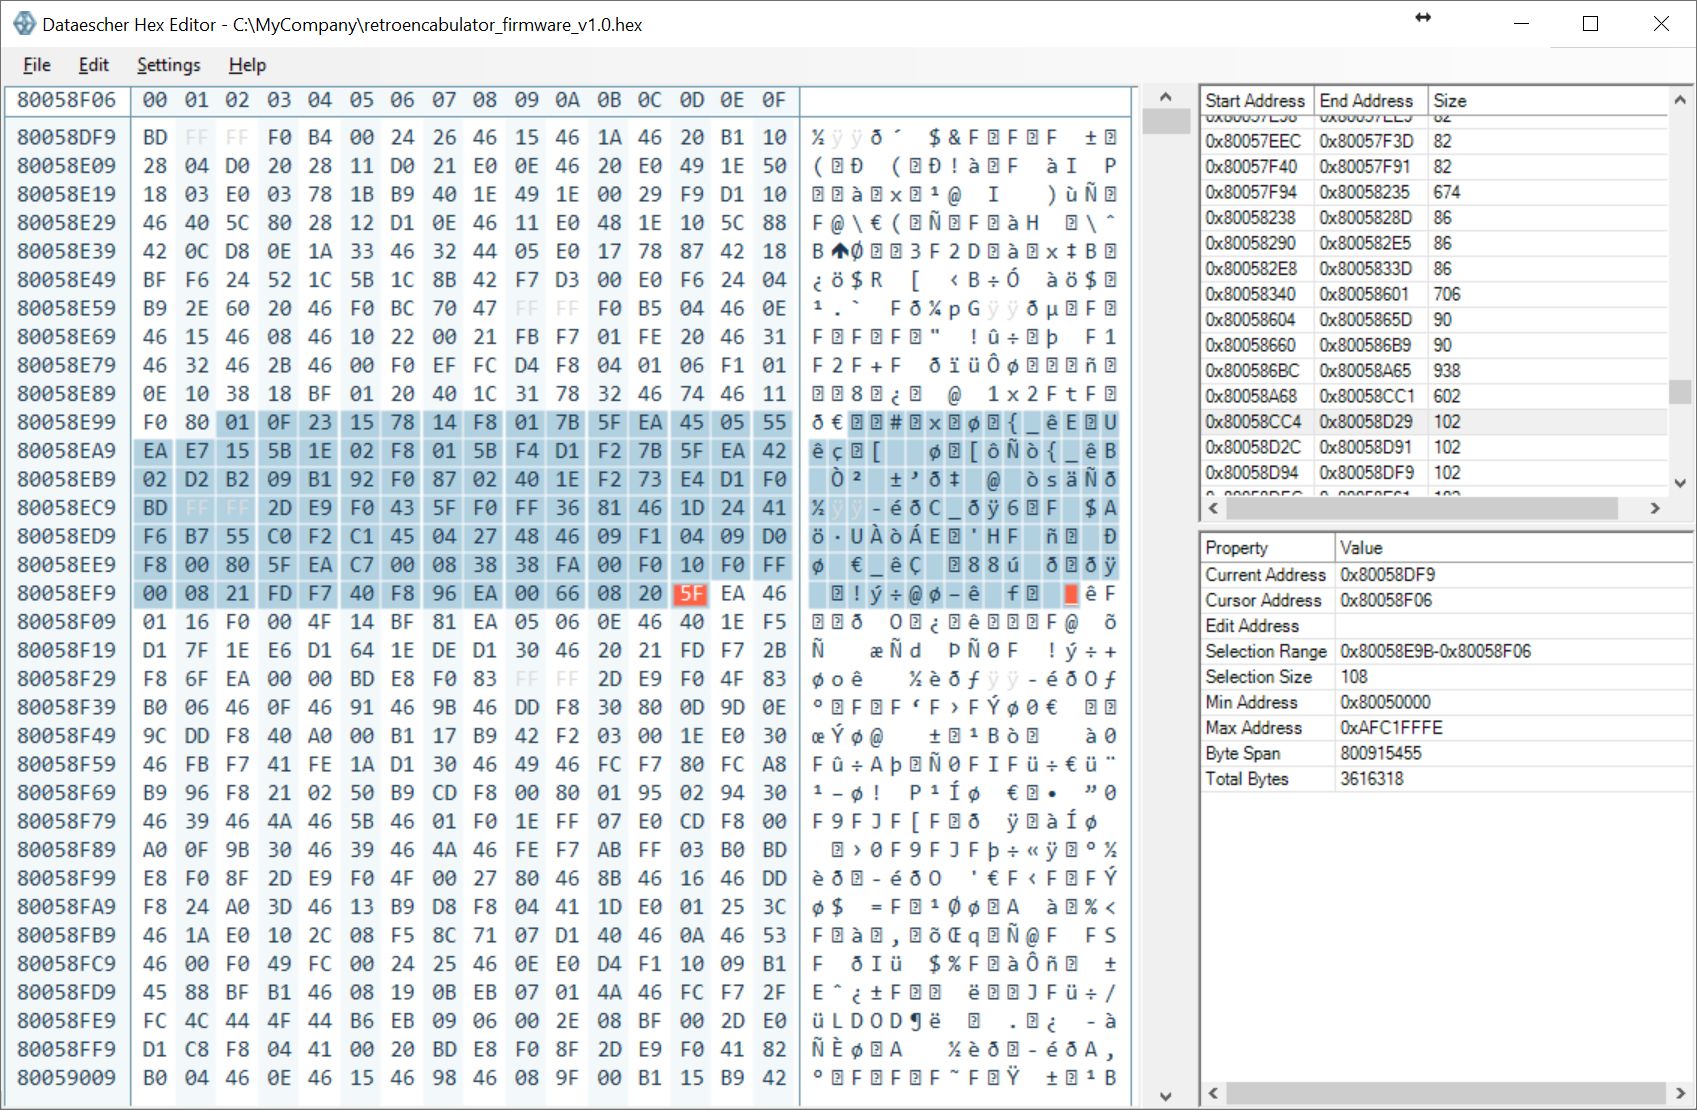Open the Help menu
This screenshot has height=1110, width=1697.
pos(247,65)
